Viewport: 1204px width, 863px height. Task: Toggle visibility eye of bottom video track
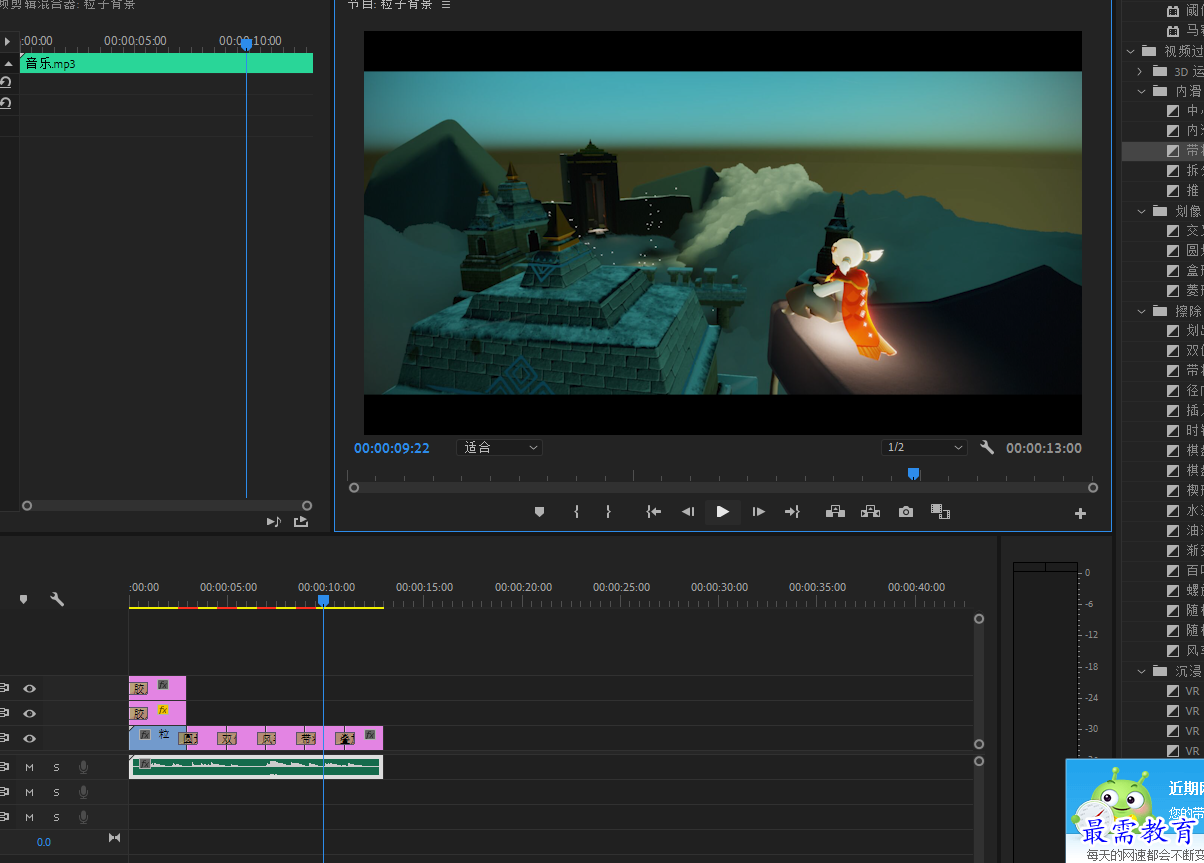[30, 738]
